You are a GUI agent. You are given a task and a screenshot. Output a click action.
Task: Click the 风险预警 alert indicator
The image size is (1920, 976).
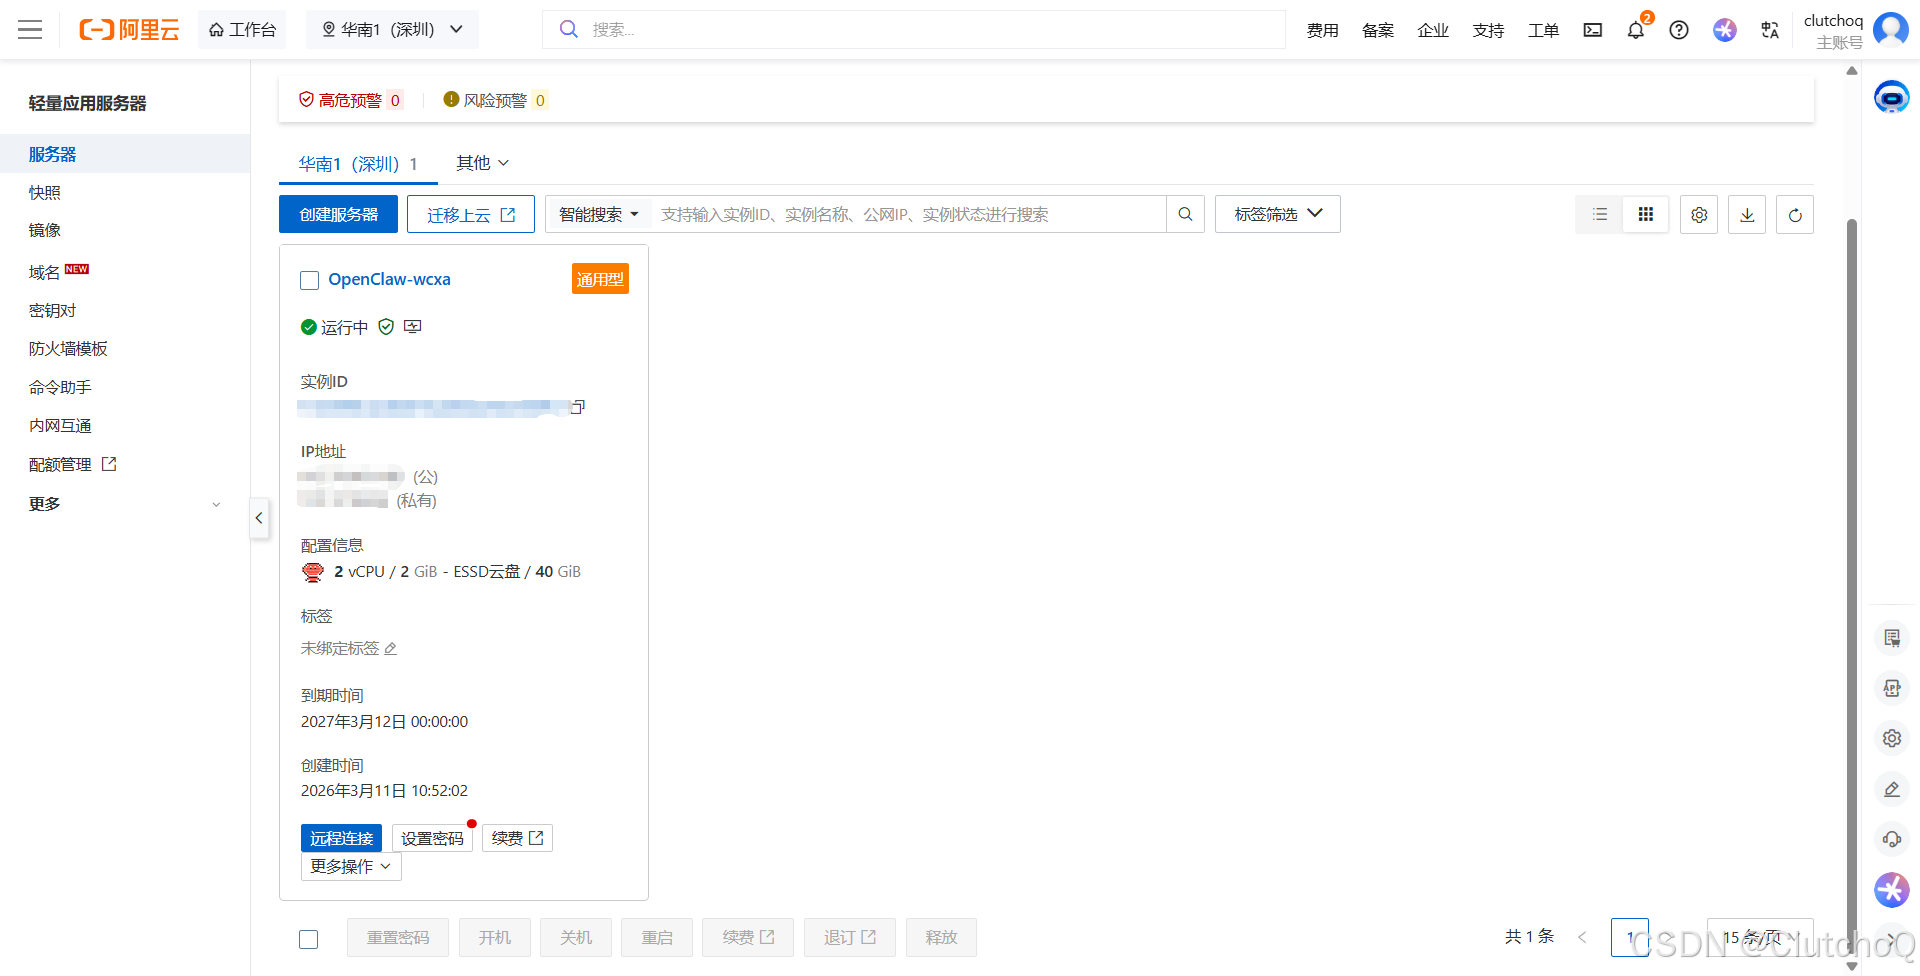[495, 100]
